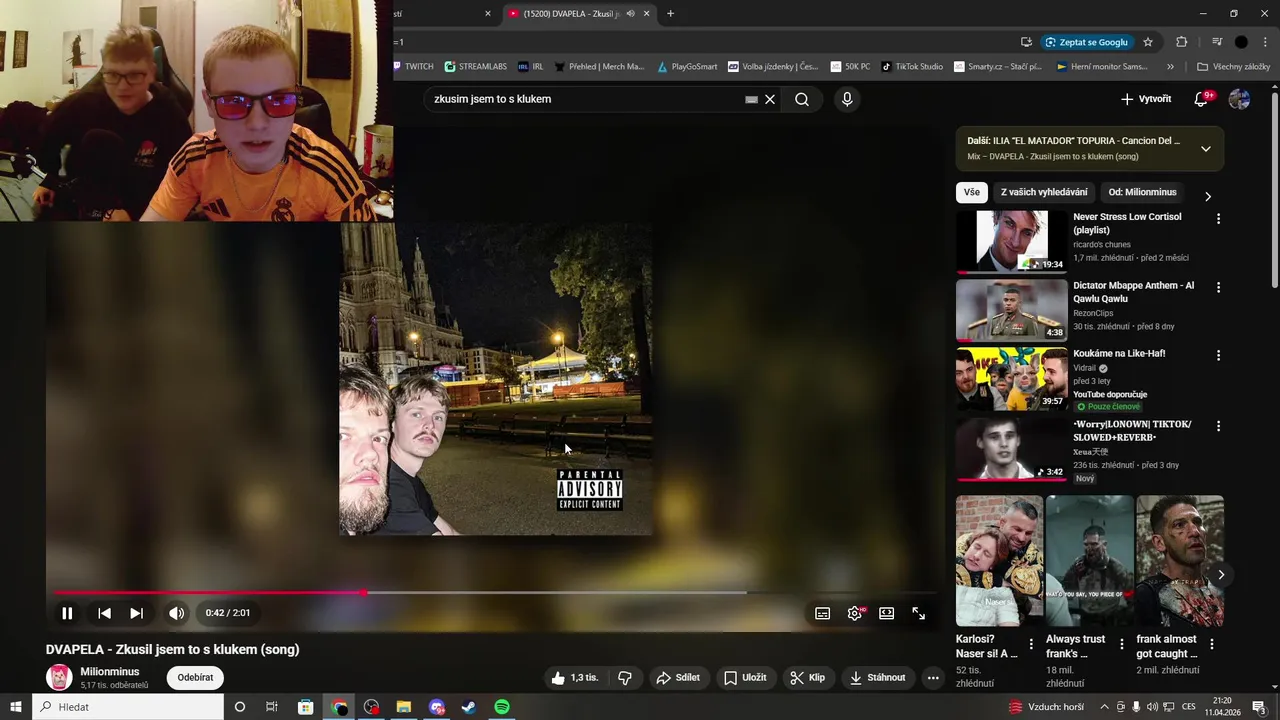Image resolution: width=1280 pixels, height=720 pixels.
Task: Show hidden bookmarks with double chevron
Action: 1170,67
